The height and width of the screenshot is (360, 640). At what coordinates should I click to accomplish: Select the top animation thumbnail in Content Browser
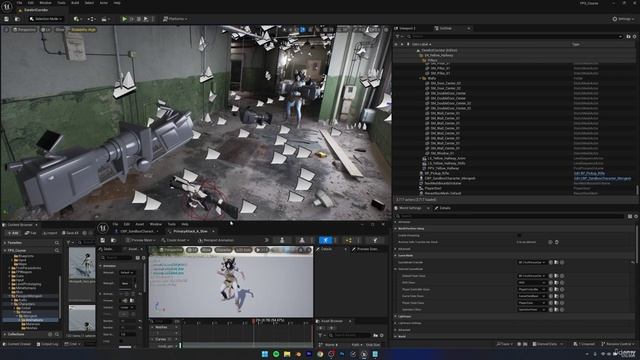[82, 263]
